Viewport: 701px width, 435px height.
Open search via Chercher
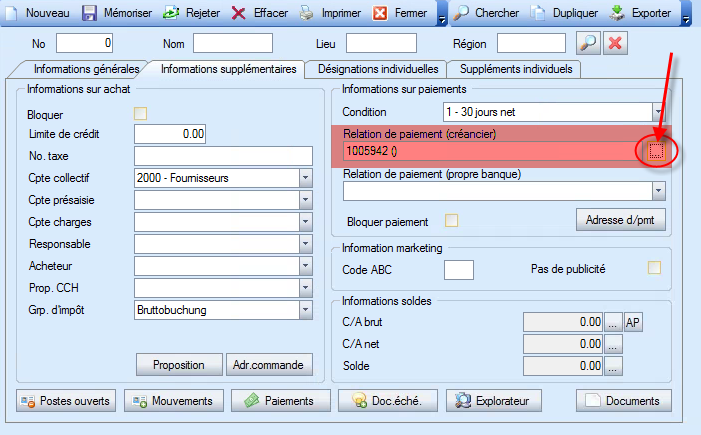tap(486, 13)
